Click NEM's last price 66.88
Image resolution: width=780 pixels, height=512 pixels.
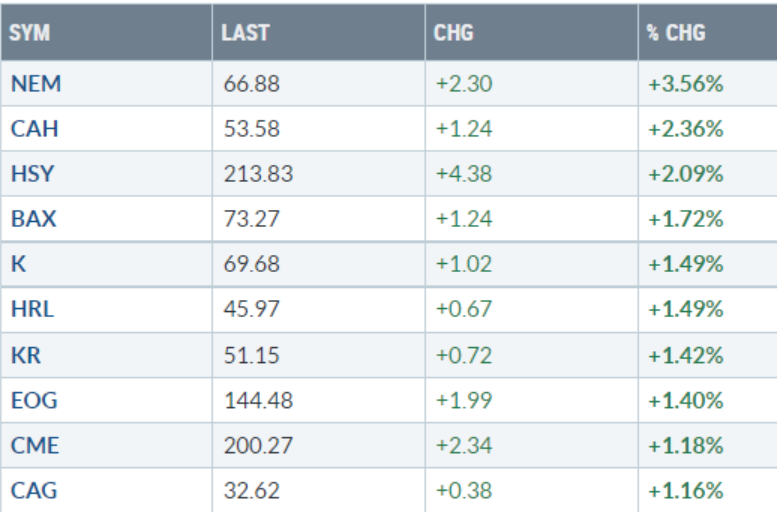coord(252,83)
